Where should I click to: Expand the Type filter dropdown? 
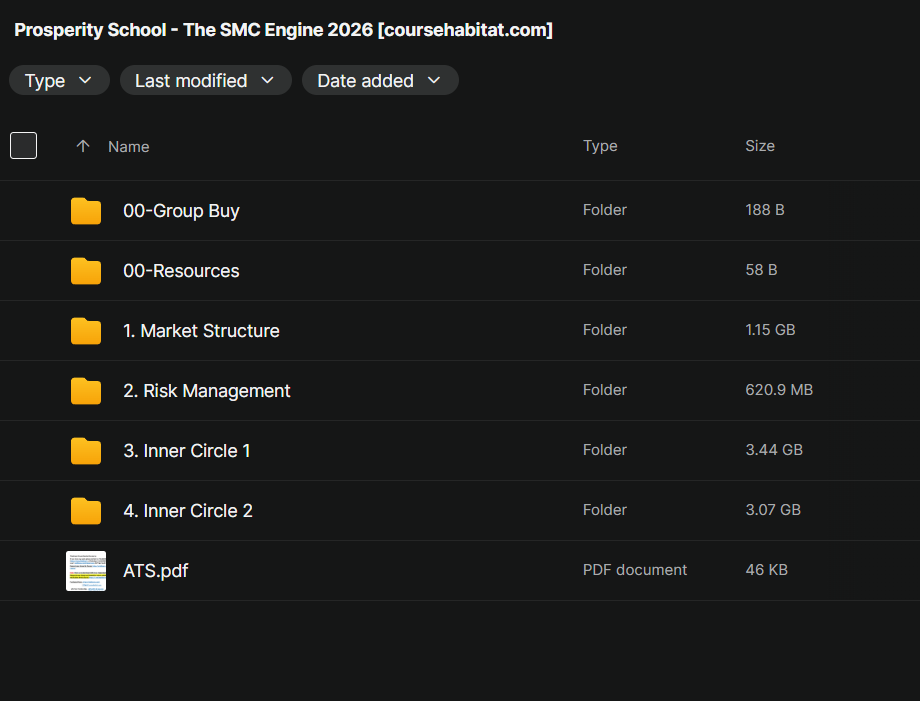59,80
